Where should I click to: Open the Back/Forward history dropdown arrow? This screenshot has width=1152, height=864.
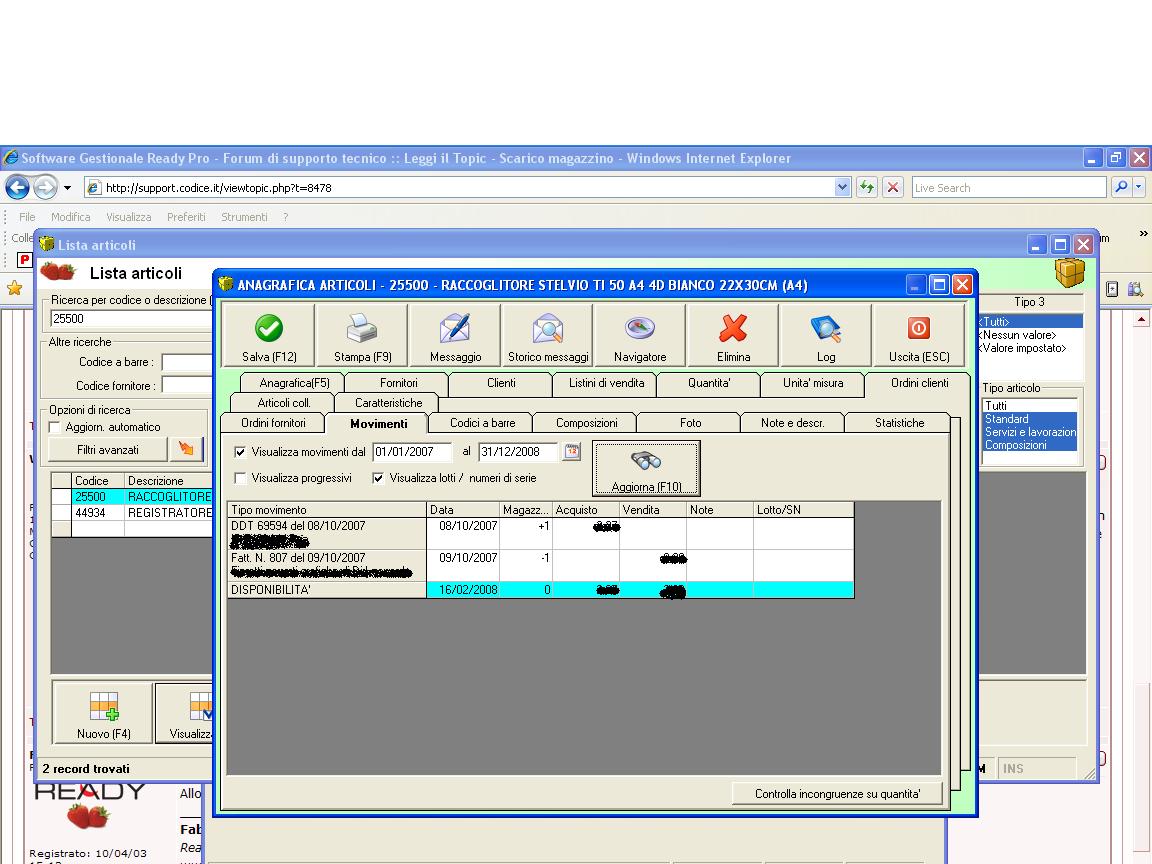[x=68, y=188]
